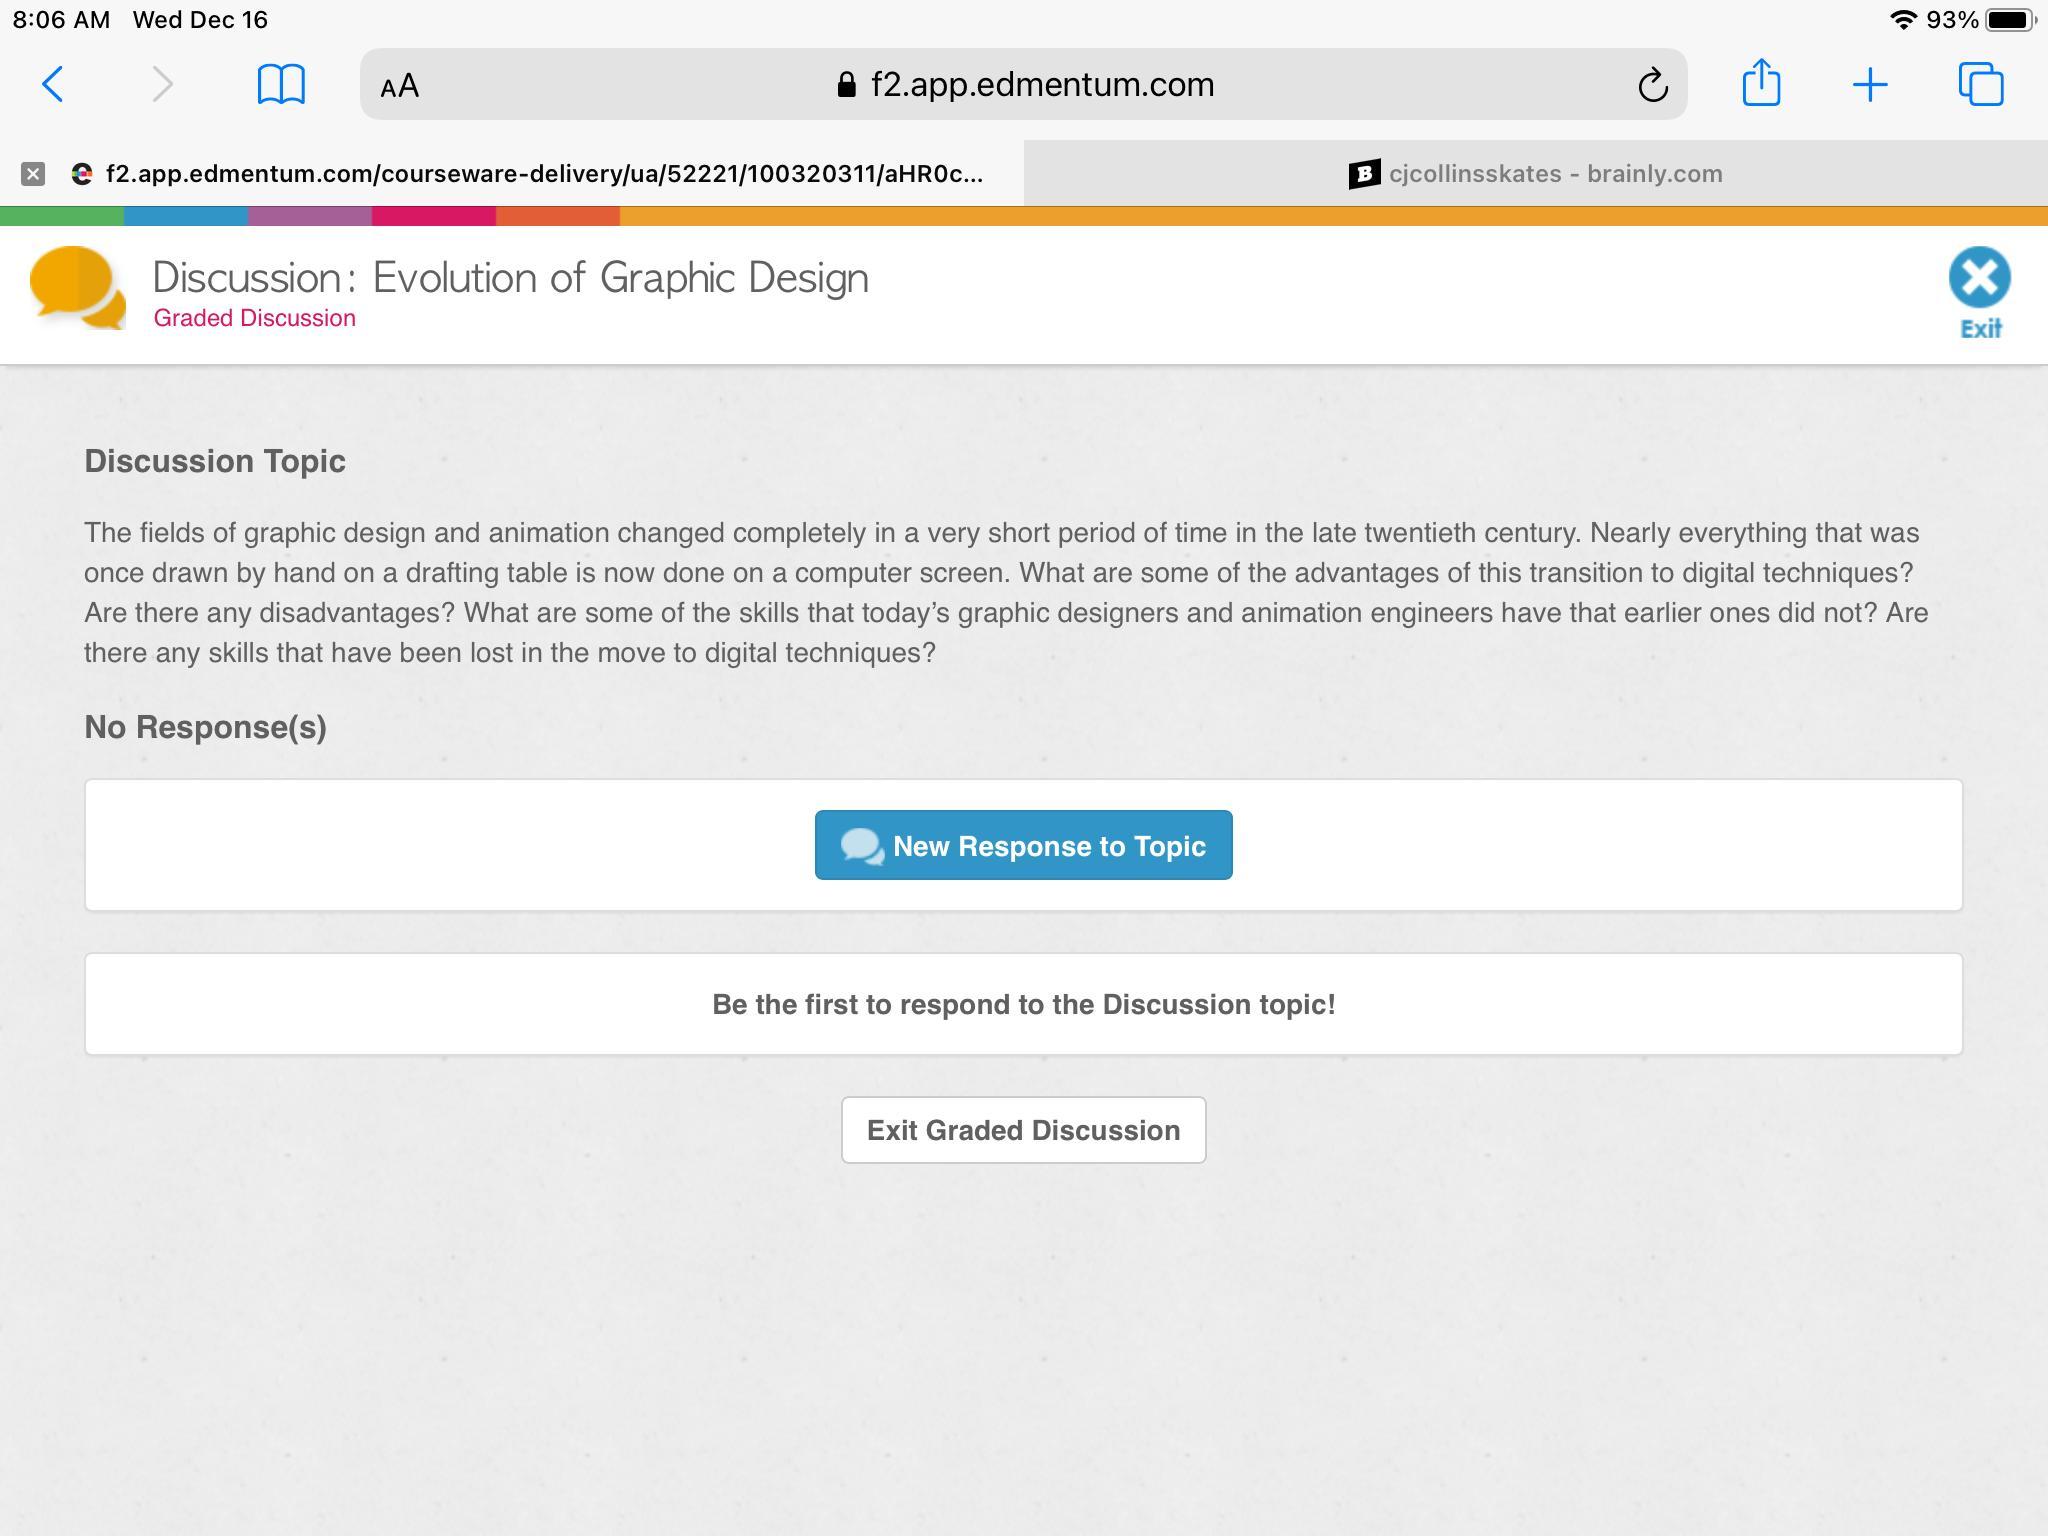
Task: Switch to the brainly.com tab
Action: coord(1535,174)
